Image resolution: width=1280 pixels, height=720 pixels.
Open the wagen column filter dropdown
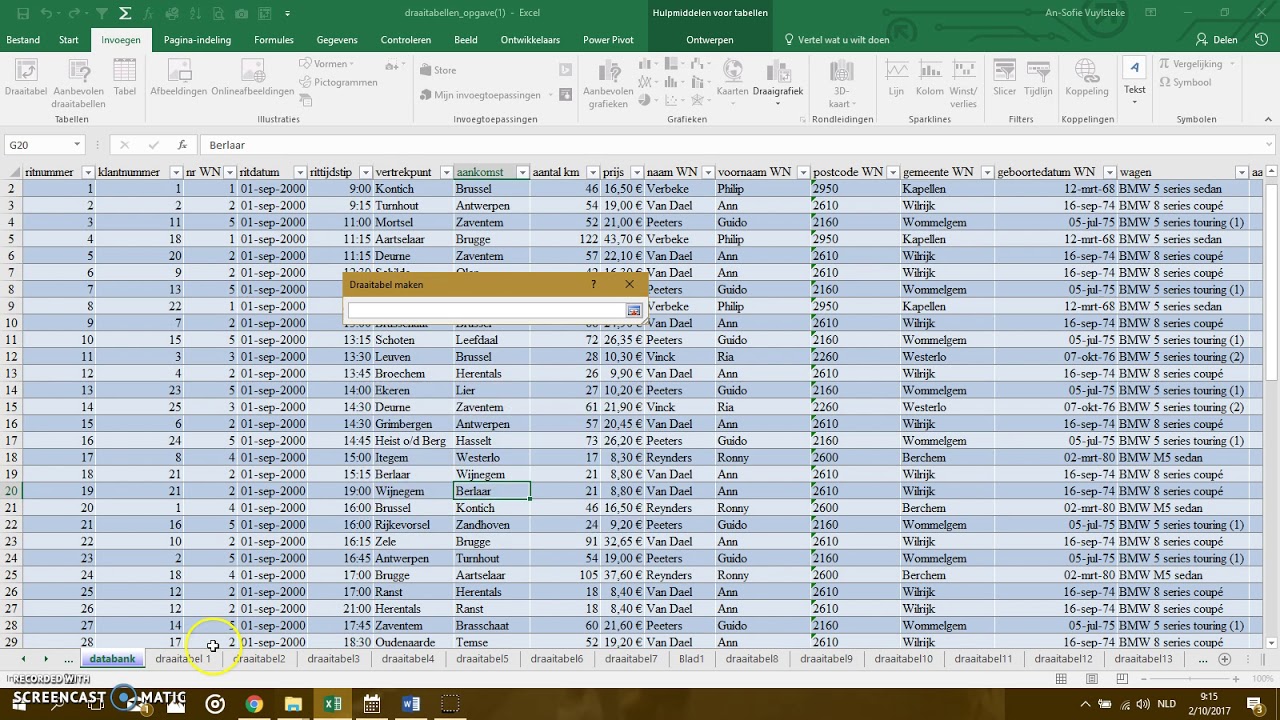click(1242, 173)
